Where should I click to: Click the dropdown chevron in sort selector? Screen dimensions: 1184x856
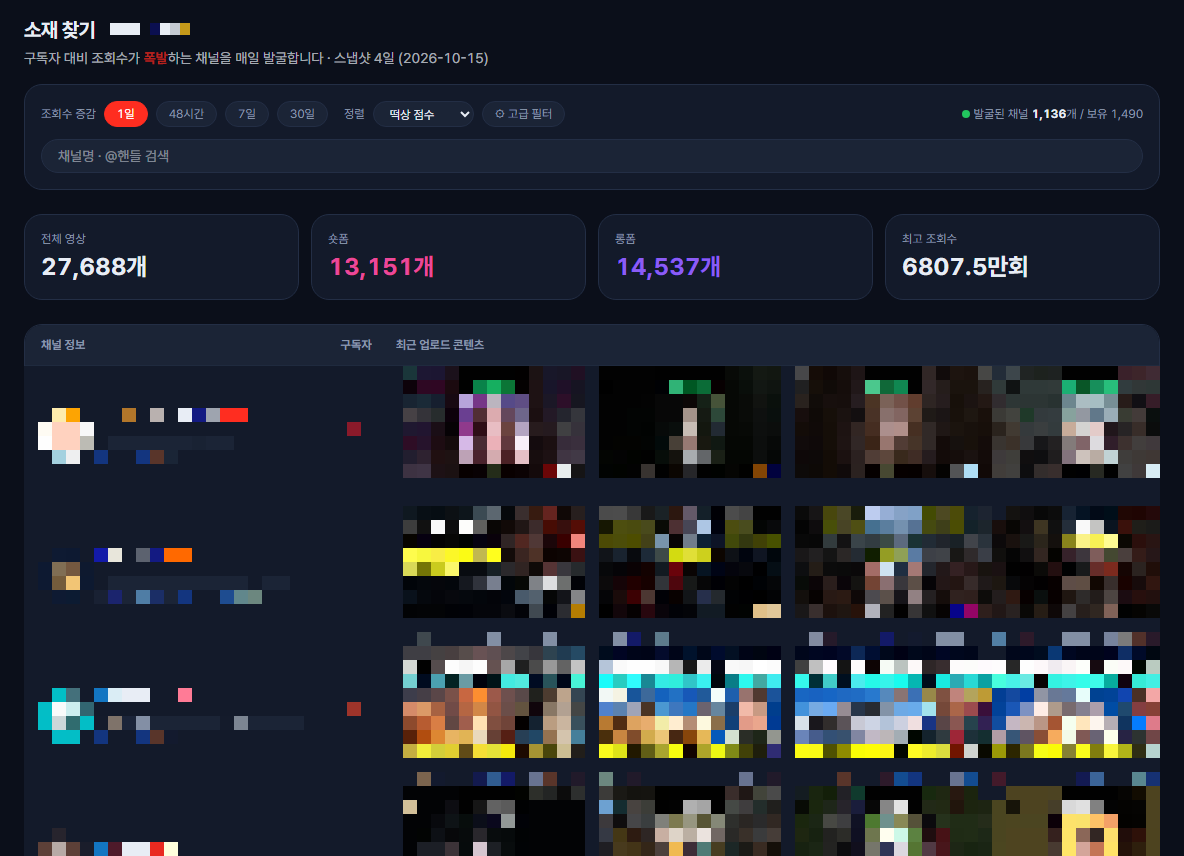point(464,114)
